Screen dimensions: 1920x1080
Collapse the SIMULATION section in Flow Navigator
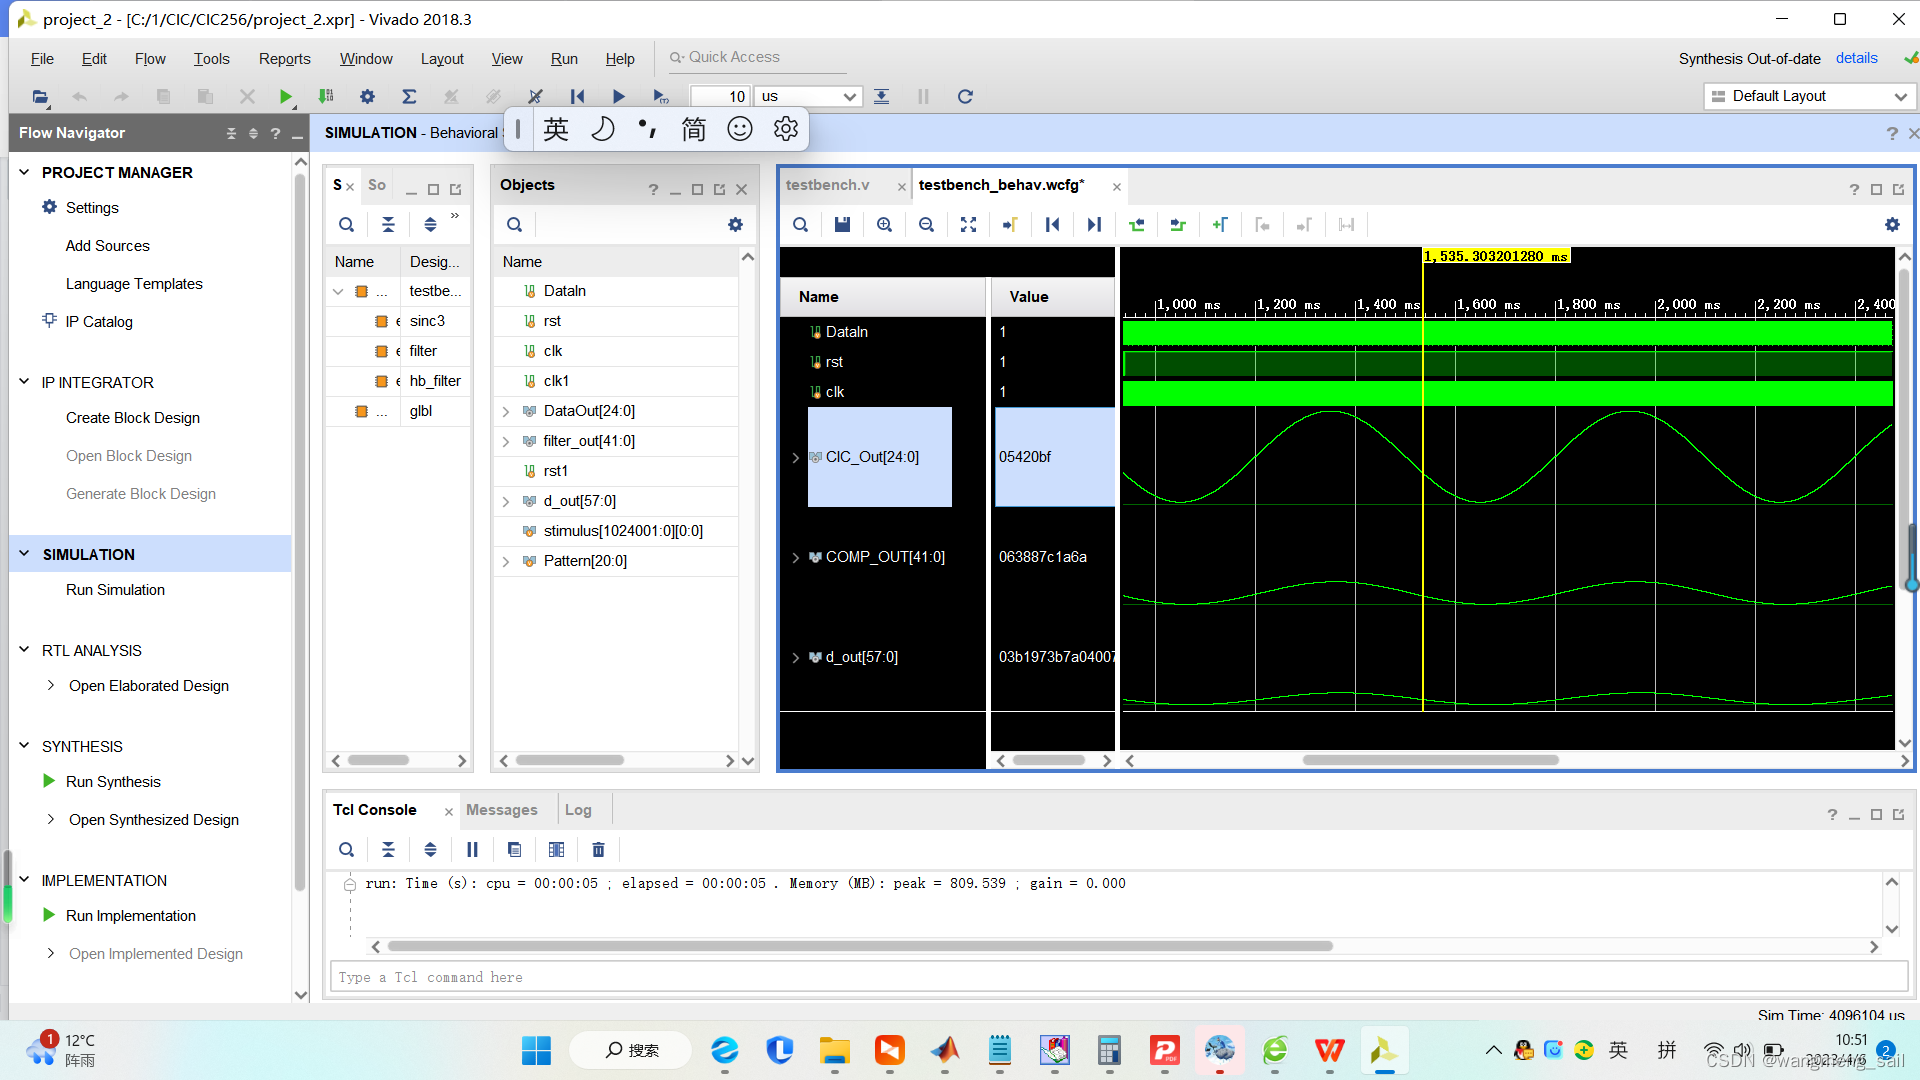pyautogui.click(x=25, y=554)
